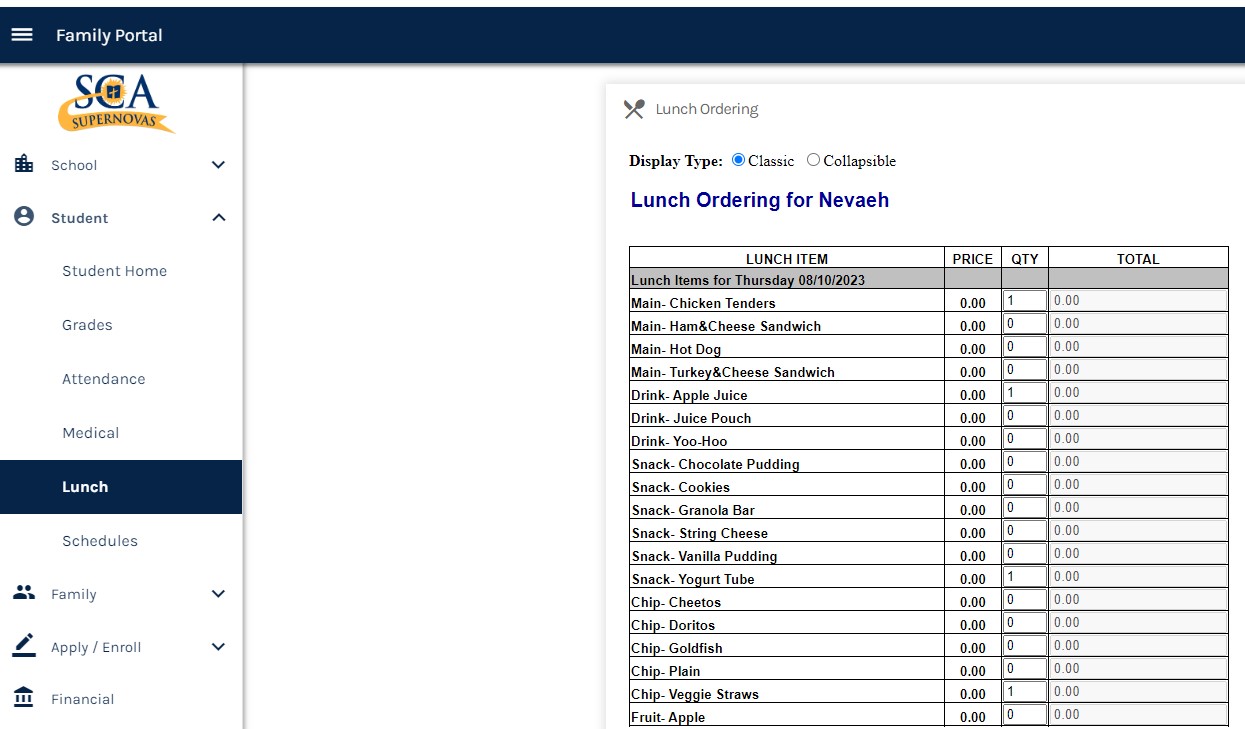Expand the Apply / Enroll chevron
This screenshot has height=729, width=1245.
219,647
